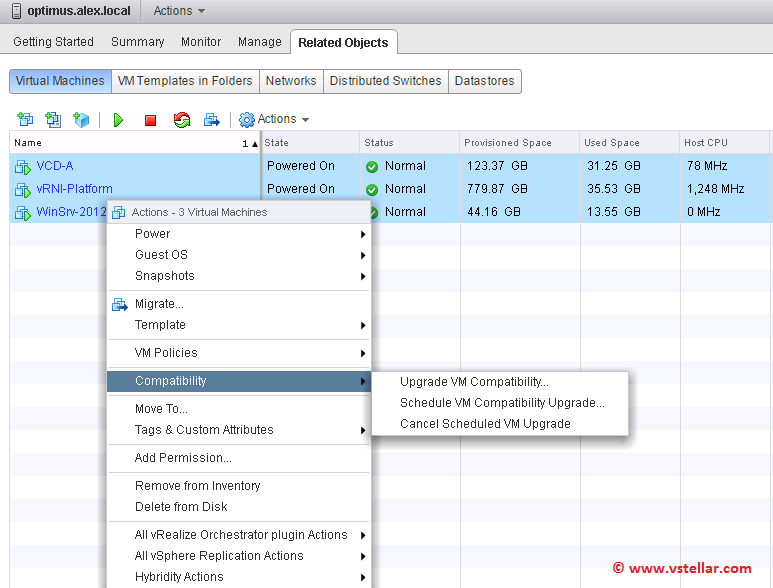
Task: Sort by the Provisioned Space column header
Action: (x=508, y=143)
